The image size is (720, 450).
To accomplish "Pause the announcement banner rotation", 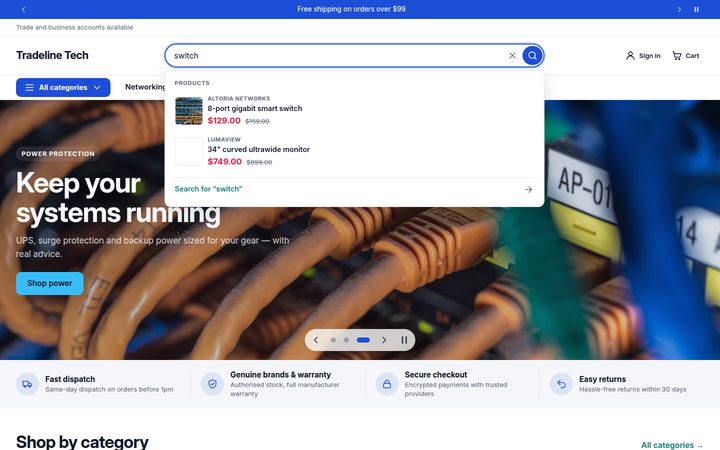I will coord(696,9).
